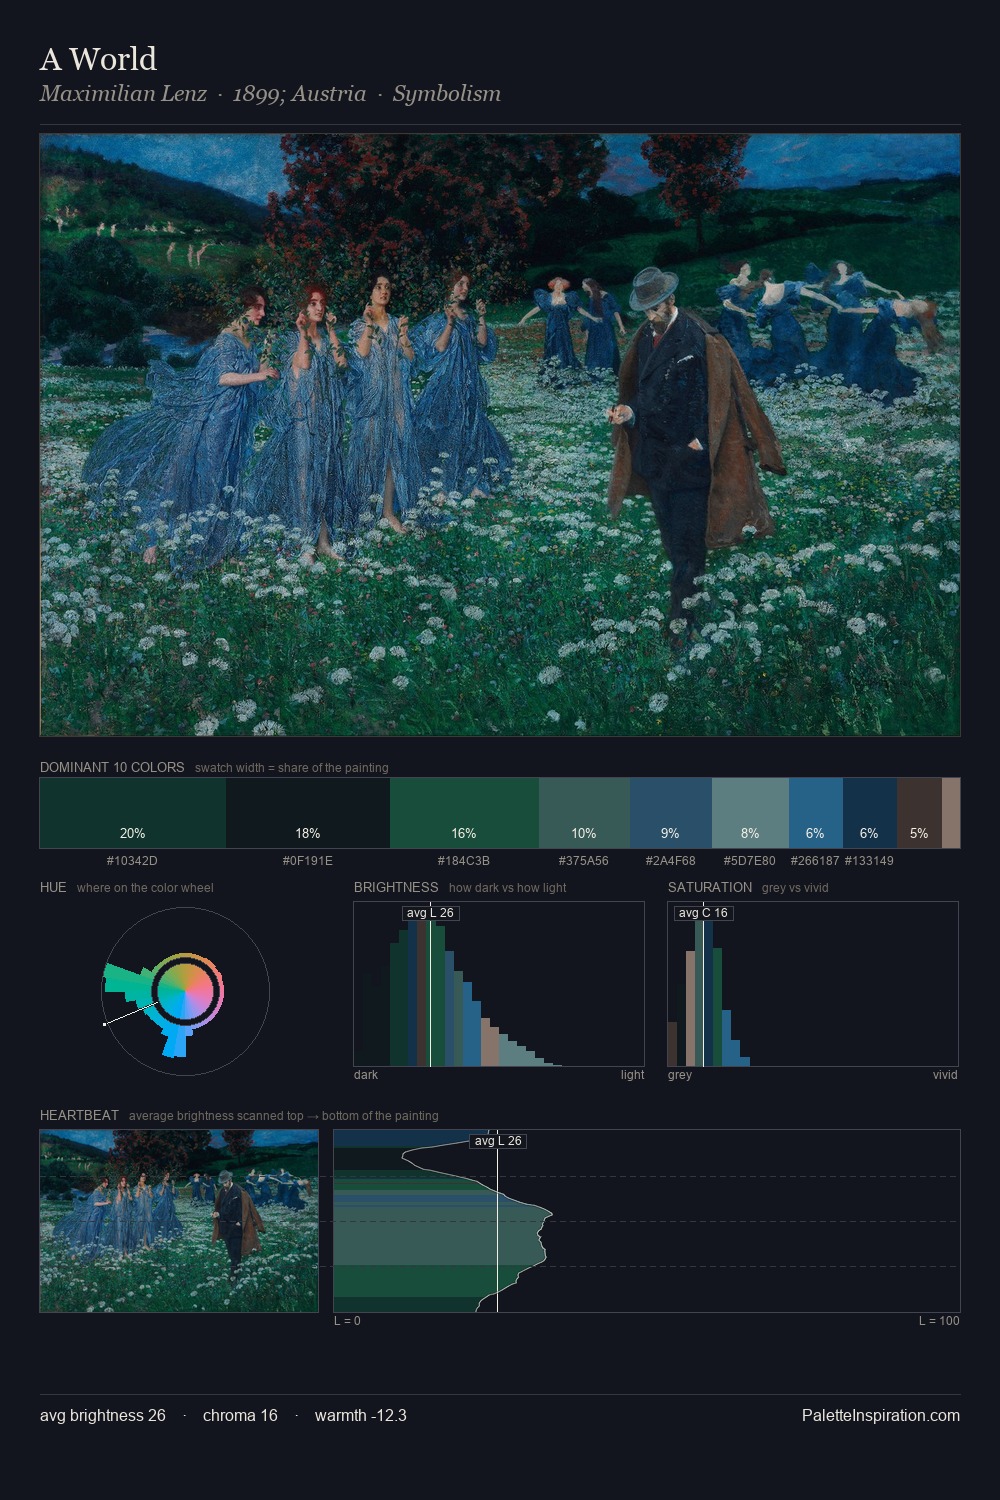Click the hex code #133149
The width and height of the screenshot is (1000, 1500).
pyautogui.click(x=869, y=860)
